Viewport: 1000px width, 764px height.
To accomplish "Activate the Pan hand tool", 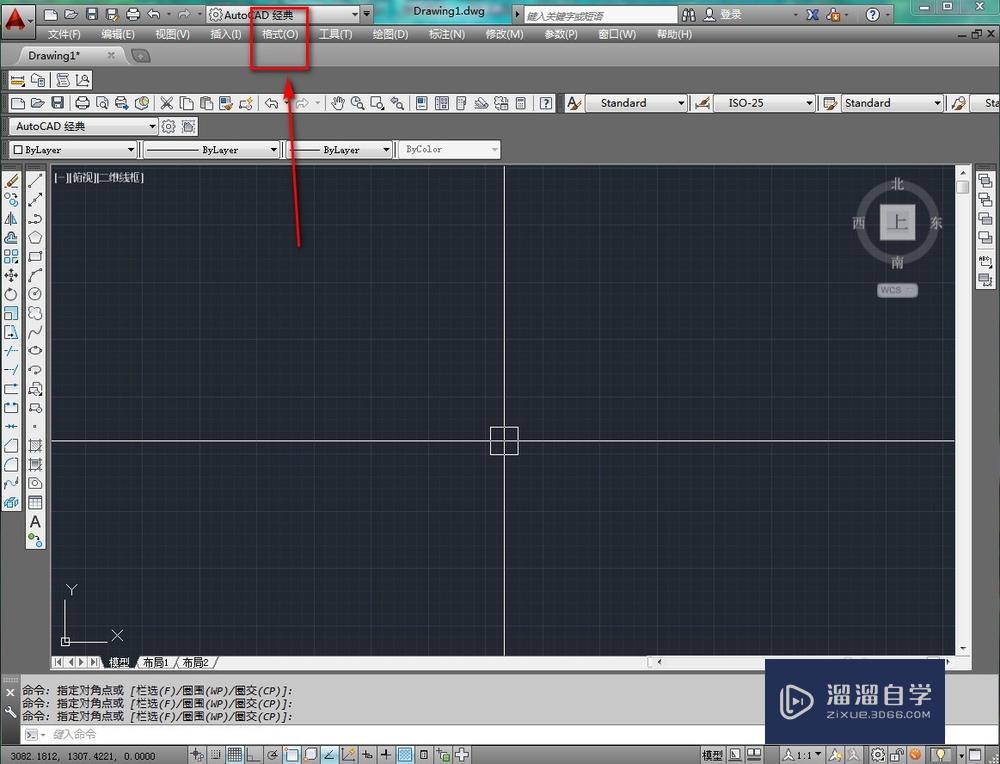I will (x=337, y=103).
